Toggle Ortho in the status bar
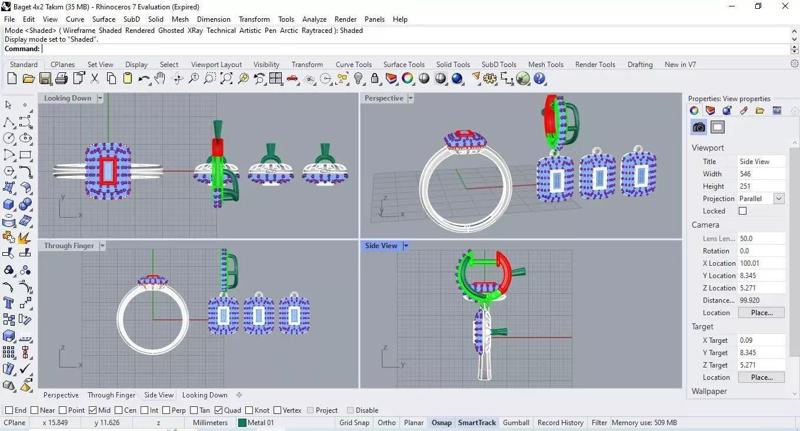Viewport: 800px width, 431px height. click(x=387, y=423)
